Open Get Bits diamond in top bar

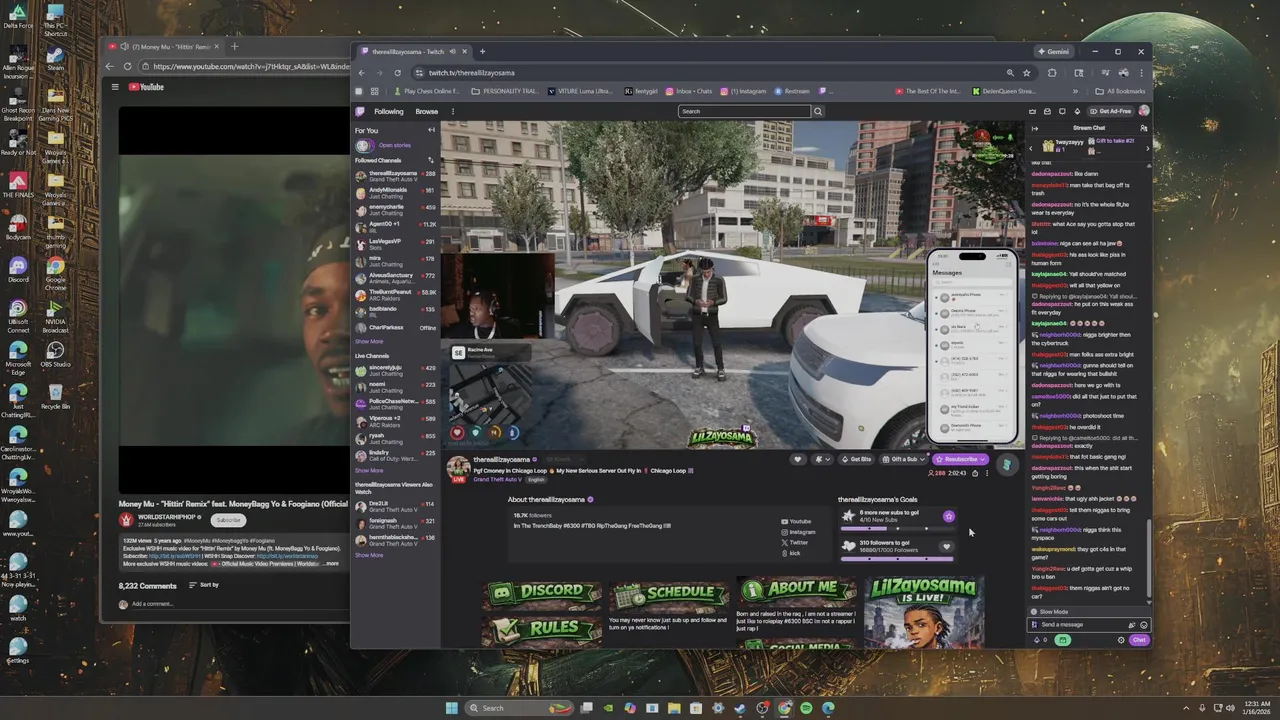[x=1077, y=111]
